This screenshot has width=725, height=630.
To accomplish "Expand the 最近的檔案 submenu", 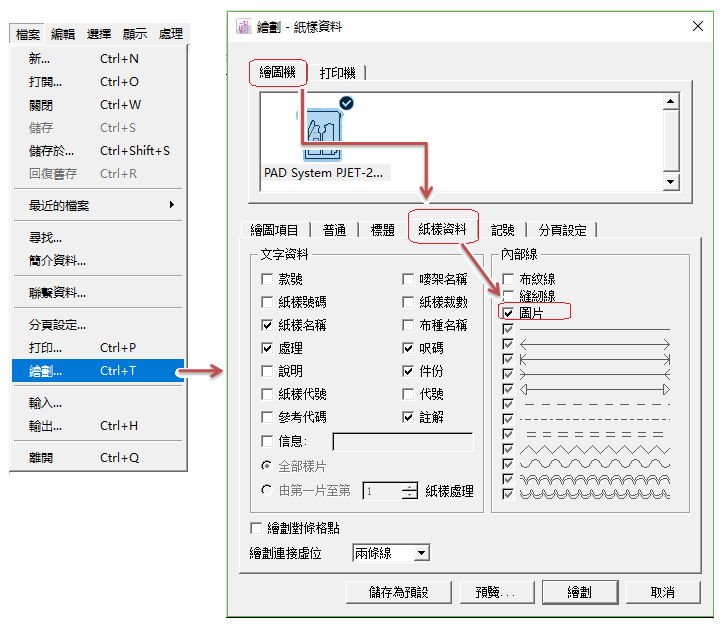I will coord(96,205).
